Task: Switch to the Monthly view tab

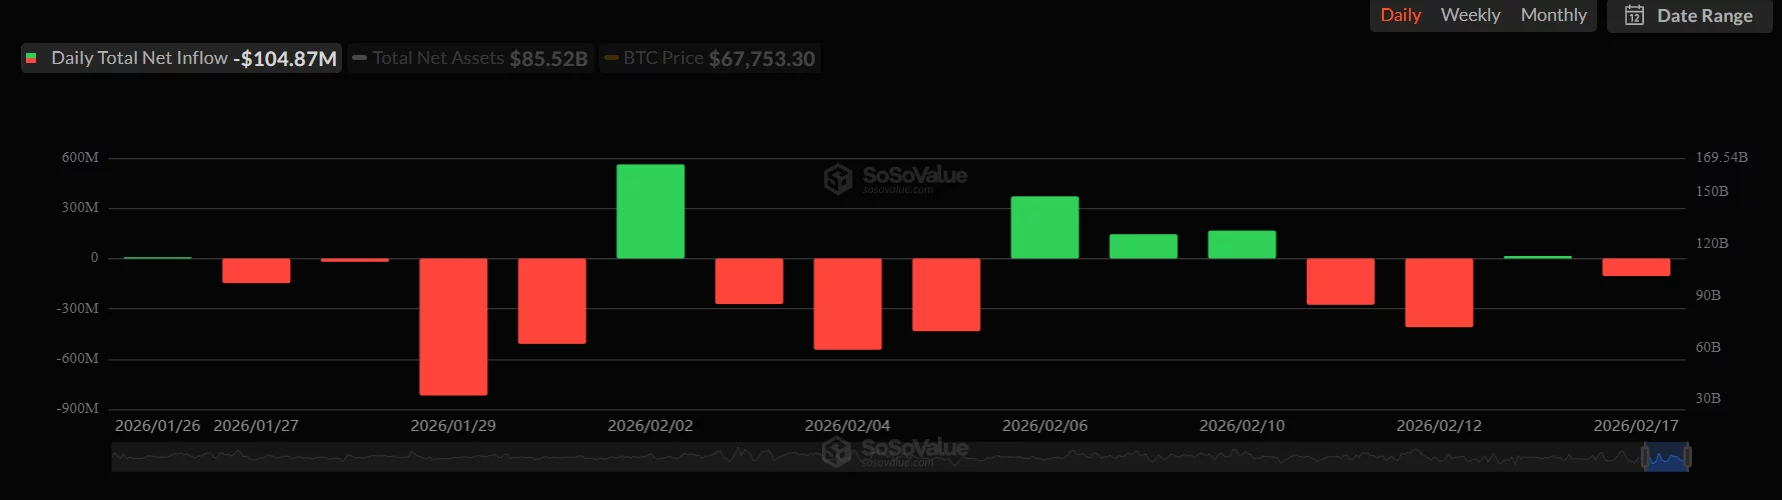Action: (1553, 15)
